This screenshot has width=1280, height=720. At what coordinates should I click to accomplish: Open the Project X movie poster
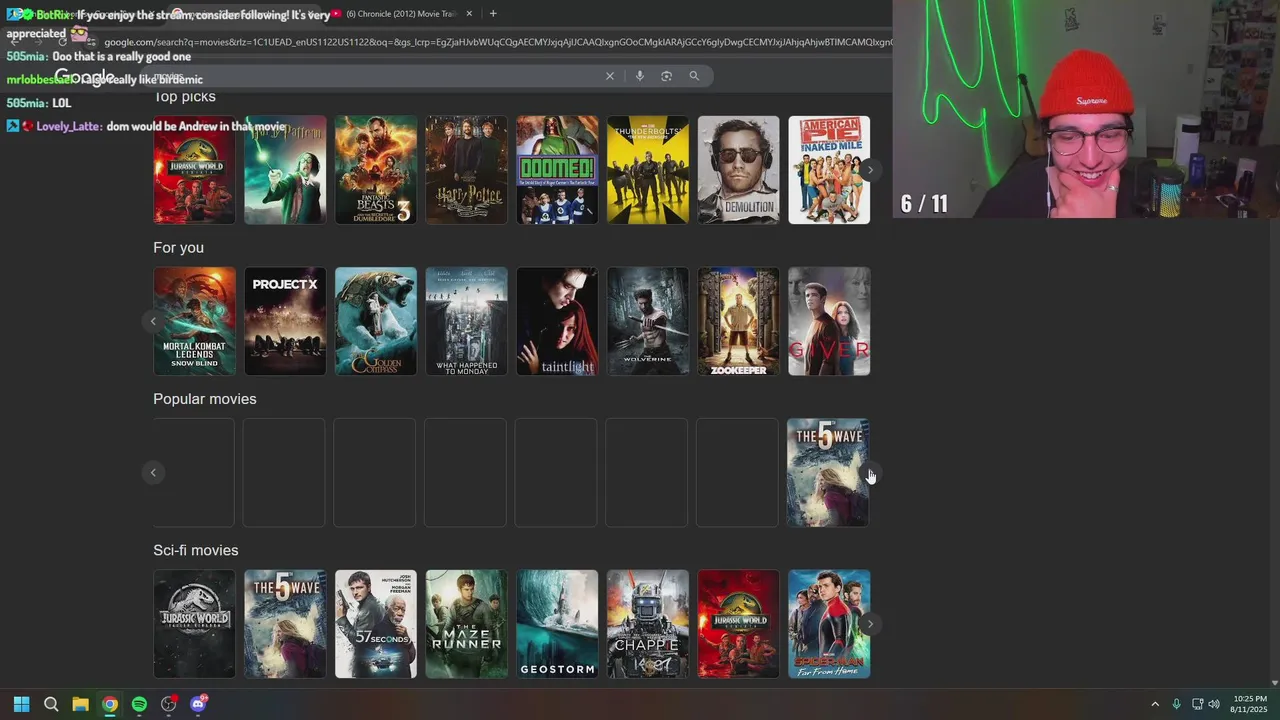coord(285,321)
